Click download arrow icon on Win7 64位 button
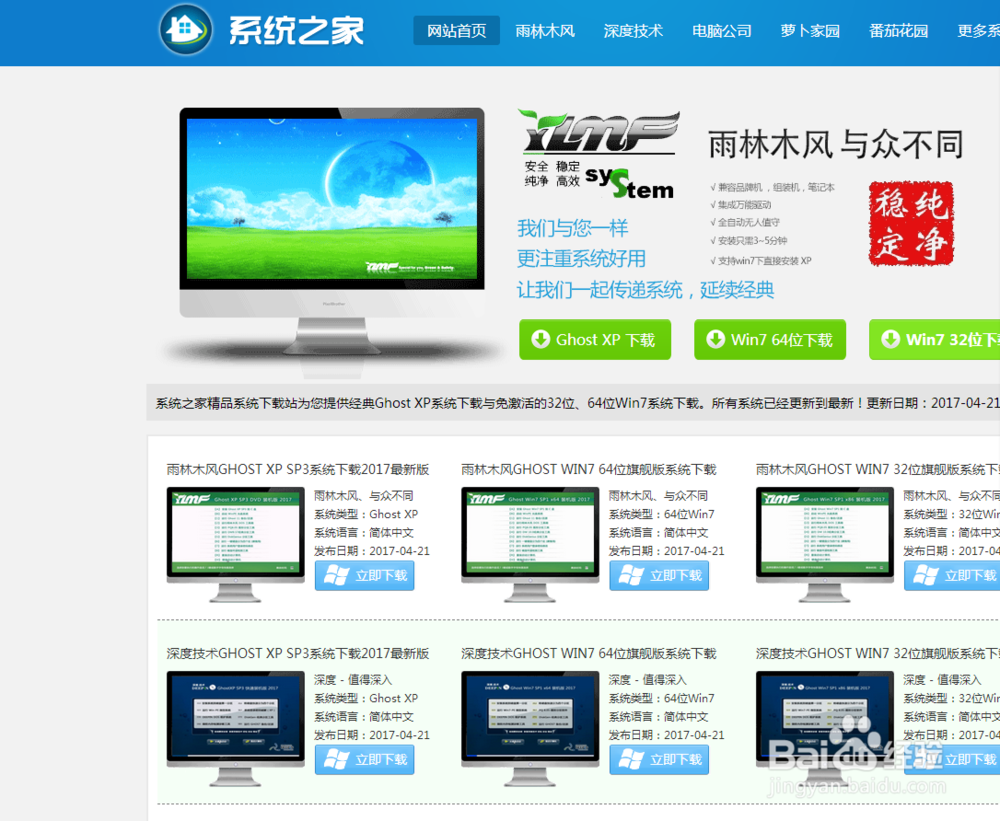This screenshot has width=1000, height=821. (716, 339)
